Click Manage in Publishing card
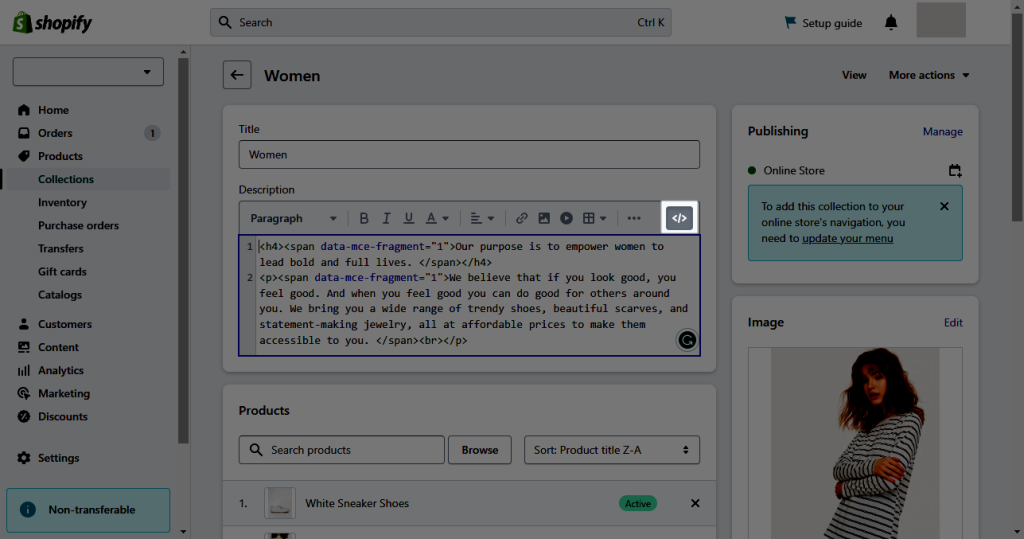The width and height of the screenshot is (1024, 539). (942, 131)
